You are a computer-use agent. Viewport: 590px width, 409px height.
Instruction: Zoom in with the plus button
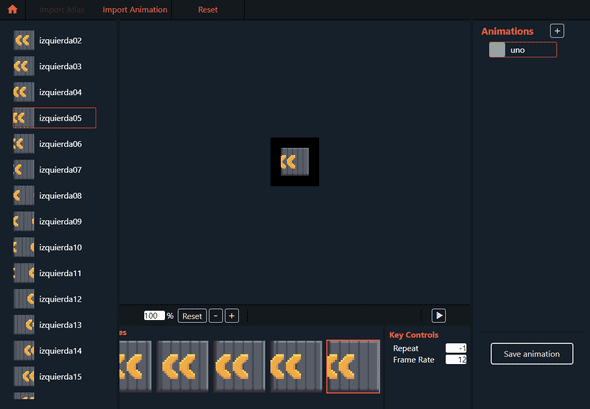pyautogui.click(x=232, y=316)
